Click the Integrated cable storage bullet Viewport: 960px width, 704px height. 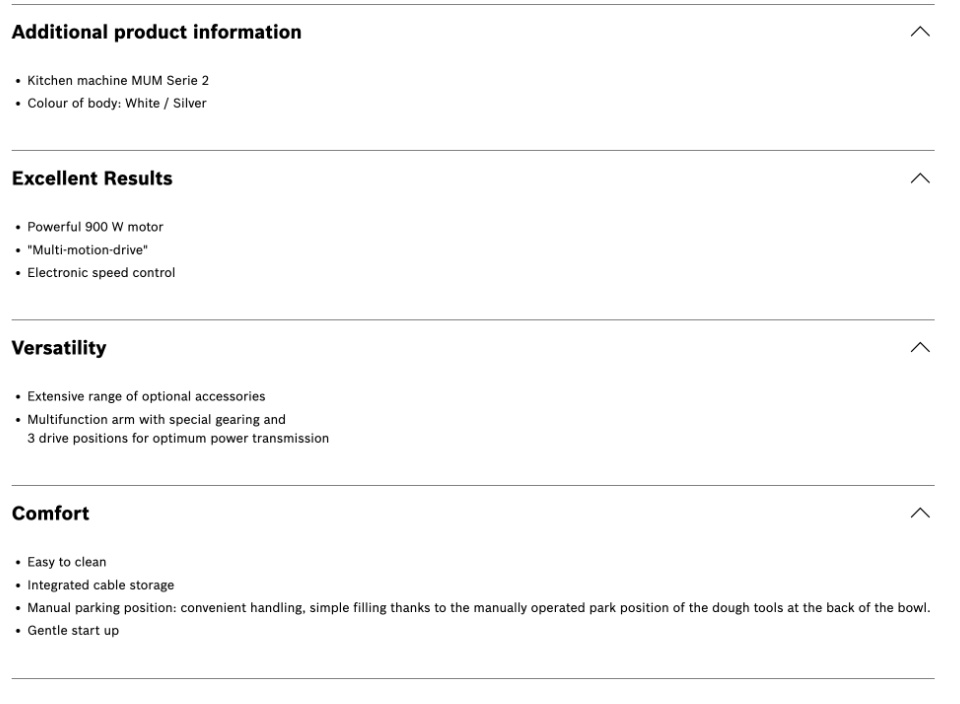100,585
